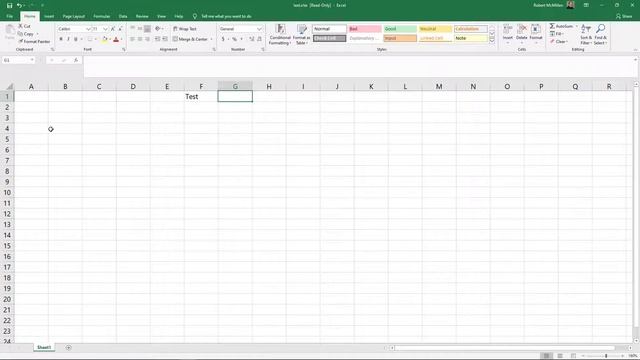Apply percent style
This screenshot has width=640, height=360.
tap(235, 39)
